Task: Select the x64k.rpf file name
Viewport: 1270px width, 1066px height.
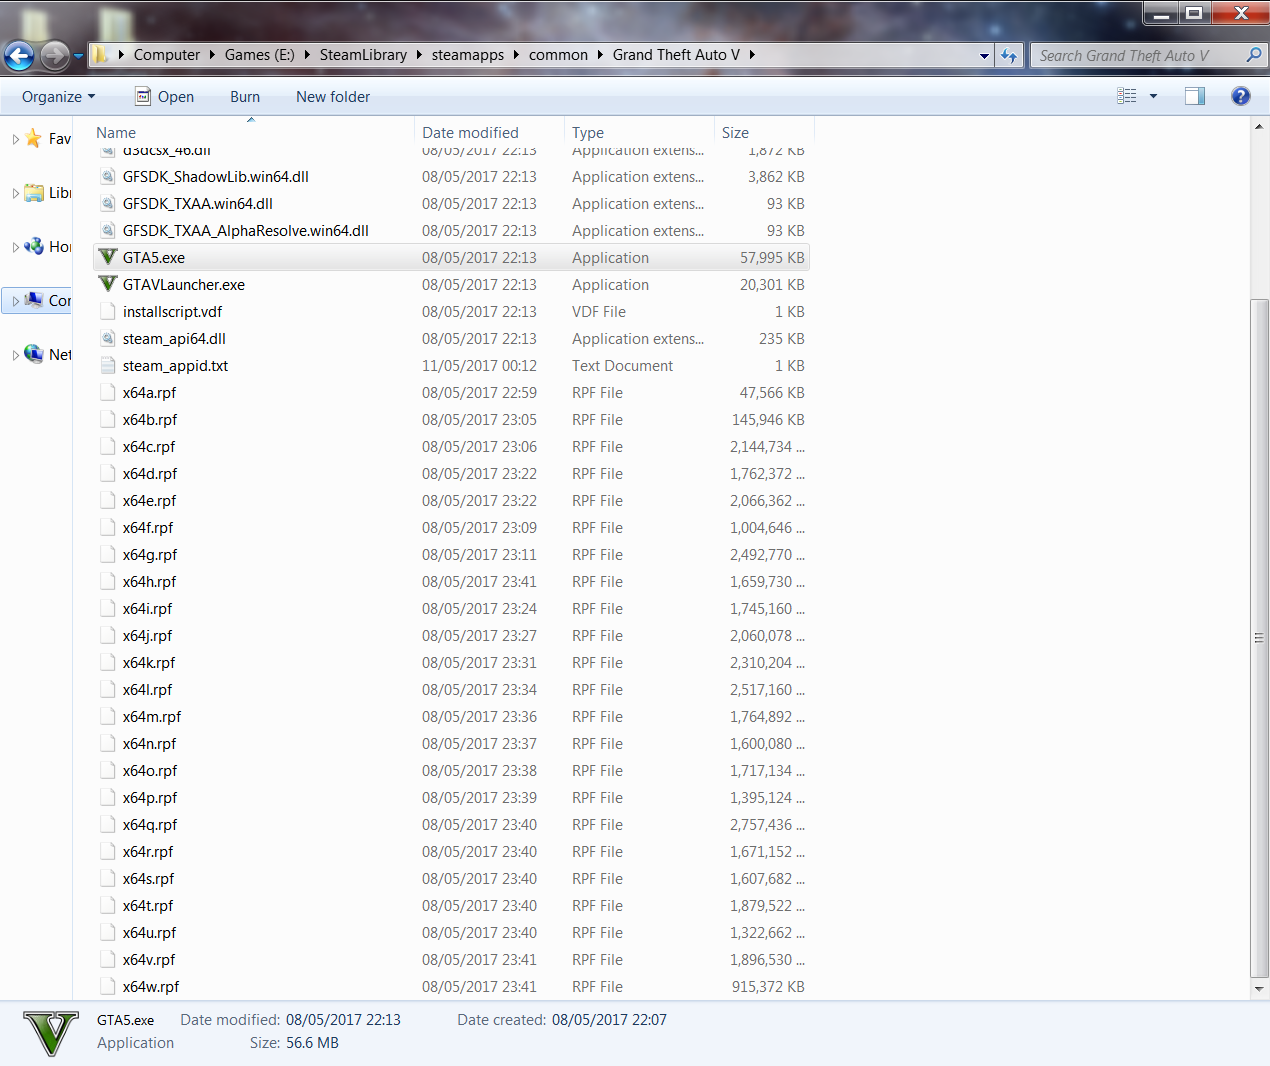Action: [x=149, y=662]
